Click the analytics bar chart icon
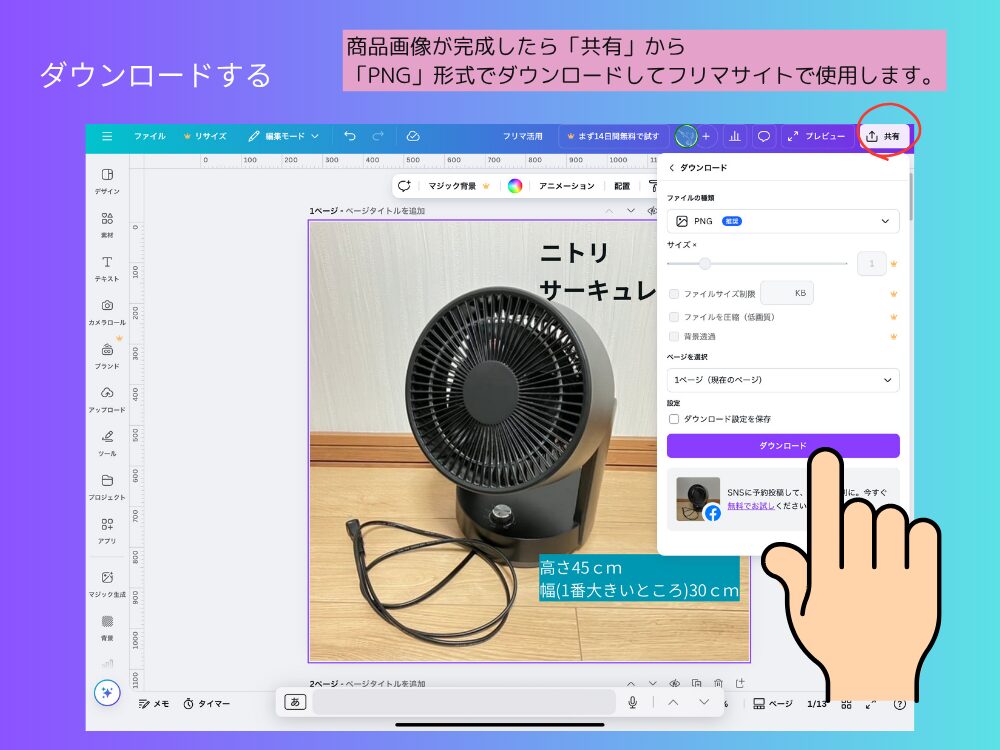The height and width of the screenshot is (750, 1000). click(x=735, y=136)
